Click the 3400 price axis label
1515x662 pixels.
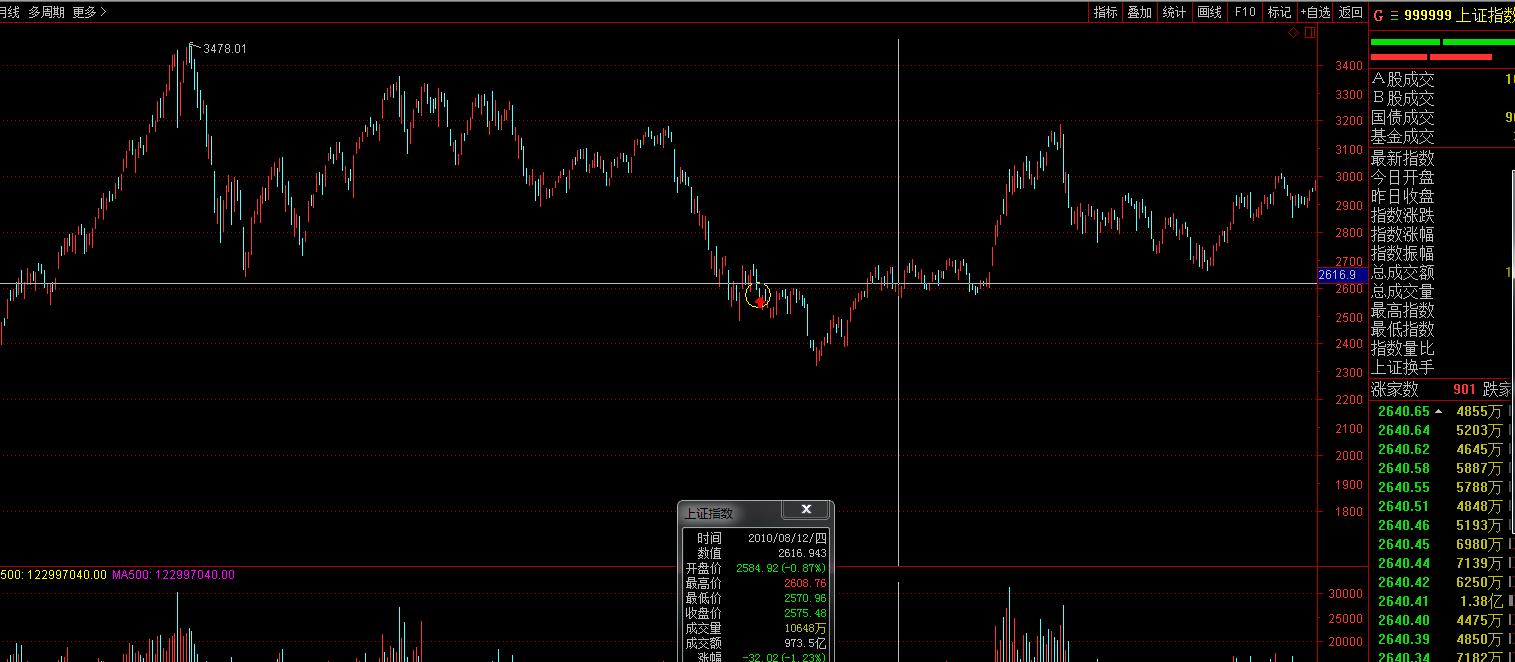1348,66
